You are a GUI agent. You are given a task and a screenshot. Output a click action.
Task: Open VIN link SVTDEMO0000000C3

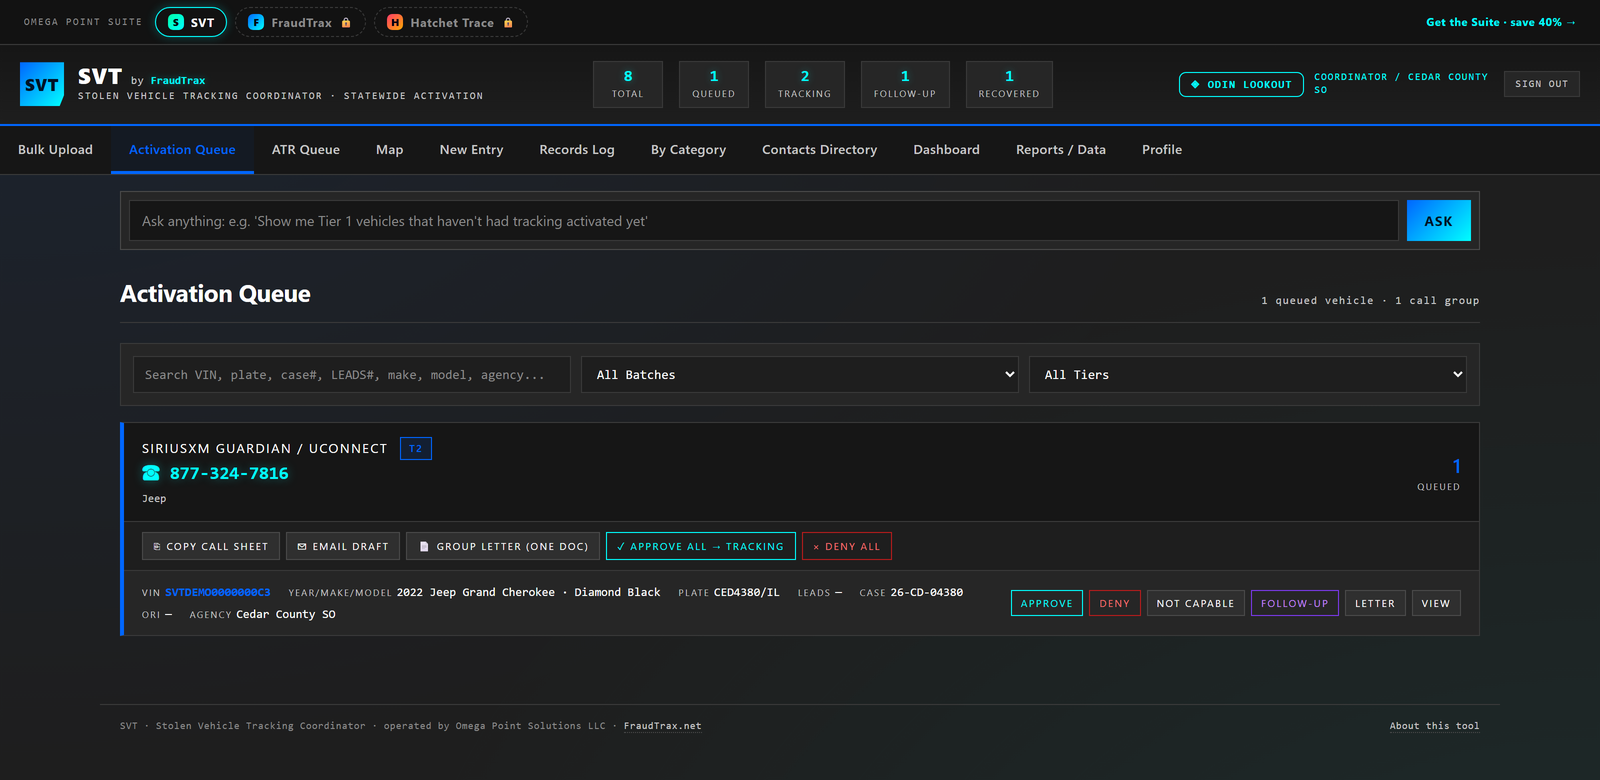click(x=217, y=592)
